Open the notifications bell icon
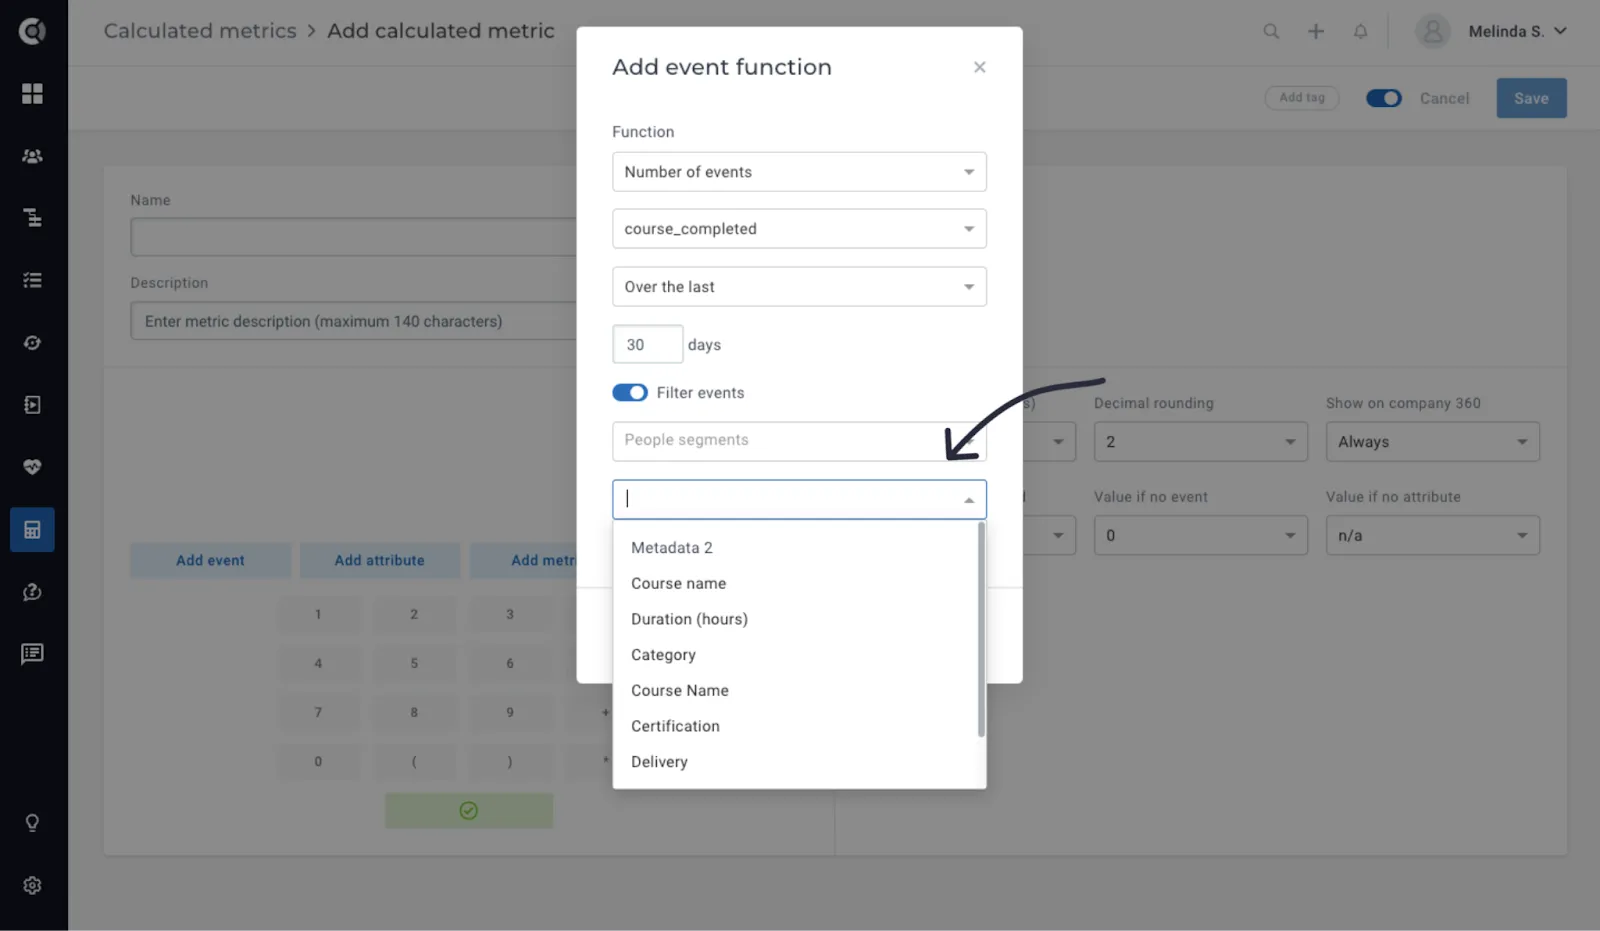 [1360, 31]
